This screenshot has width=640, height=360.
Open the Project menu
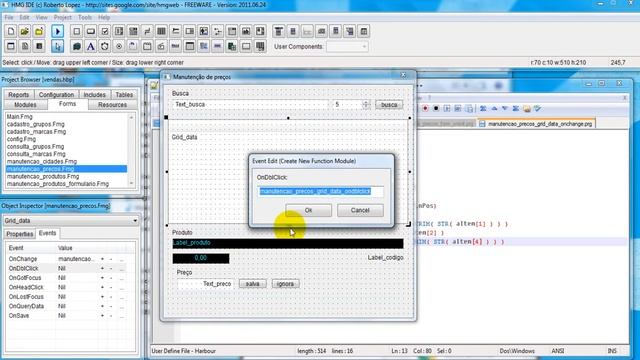pyautogui.click(x=62, y=18)
